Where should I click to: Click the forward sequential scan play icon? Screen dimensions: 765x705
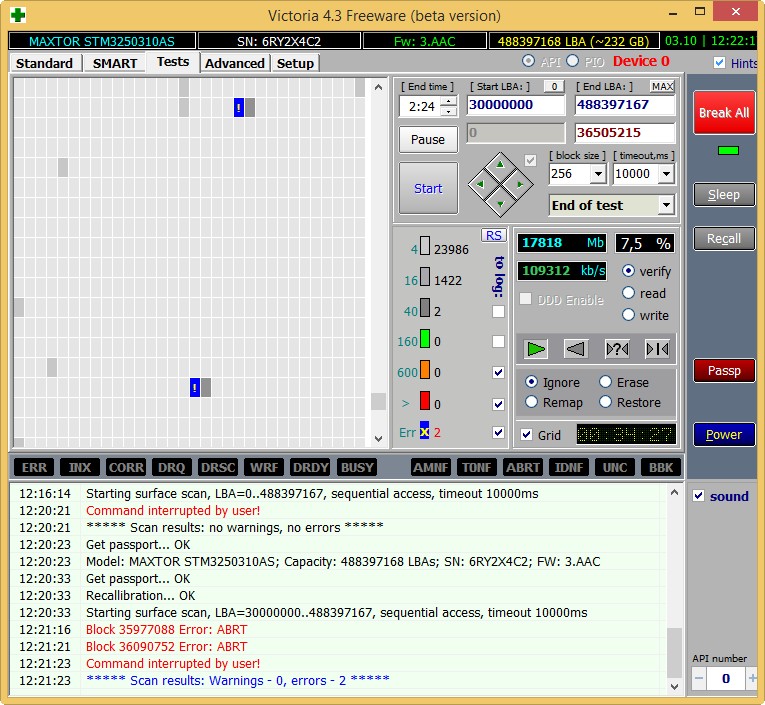pyautogui.click(x=537, y=348)
